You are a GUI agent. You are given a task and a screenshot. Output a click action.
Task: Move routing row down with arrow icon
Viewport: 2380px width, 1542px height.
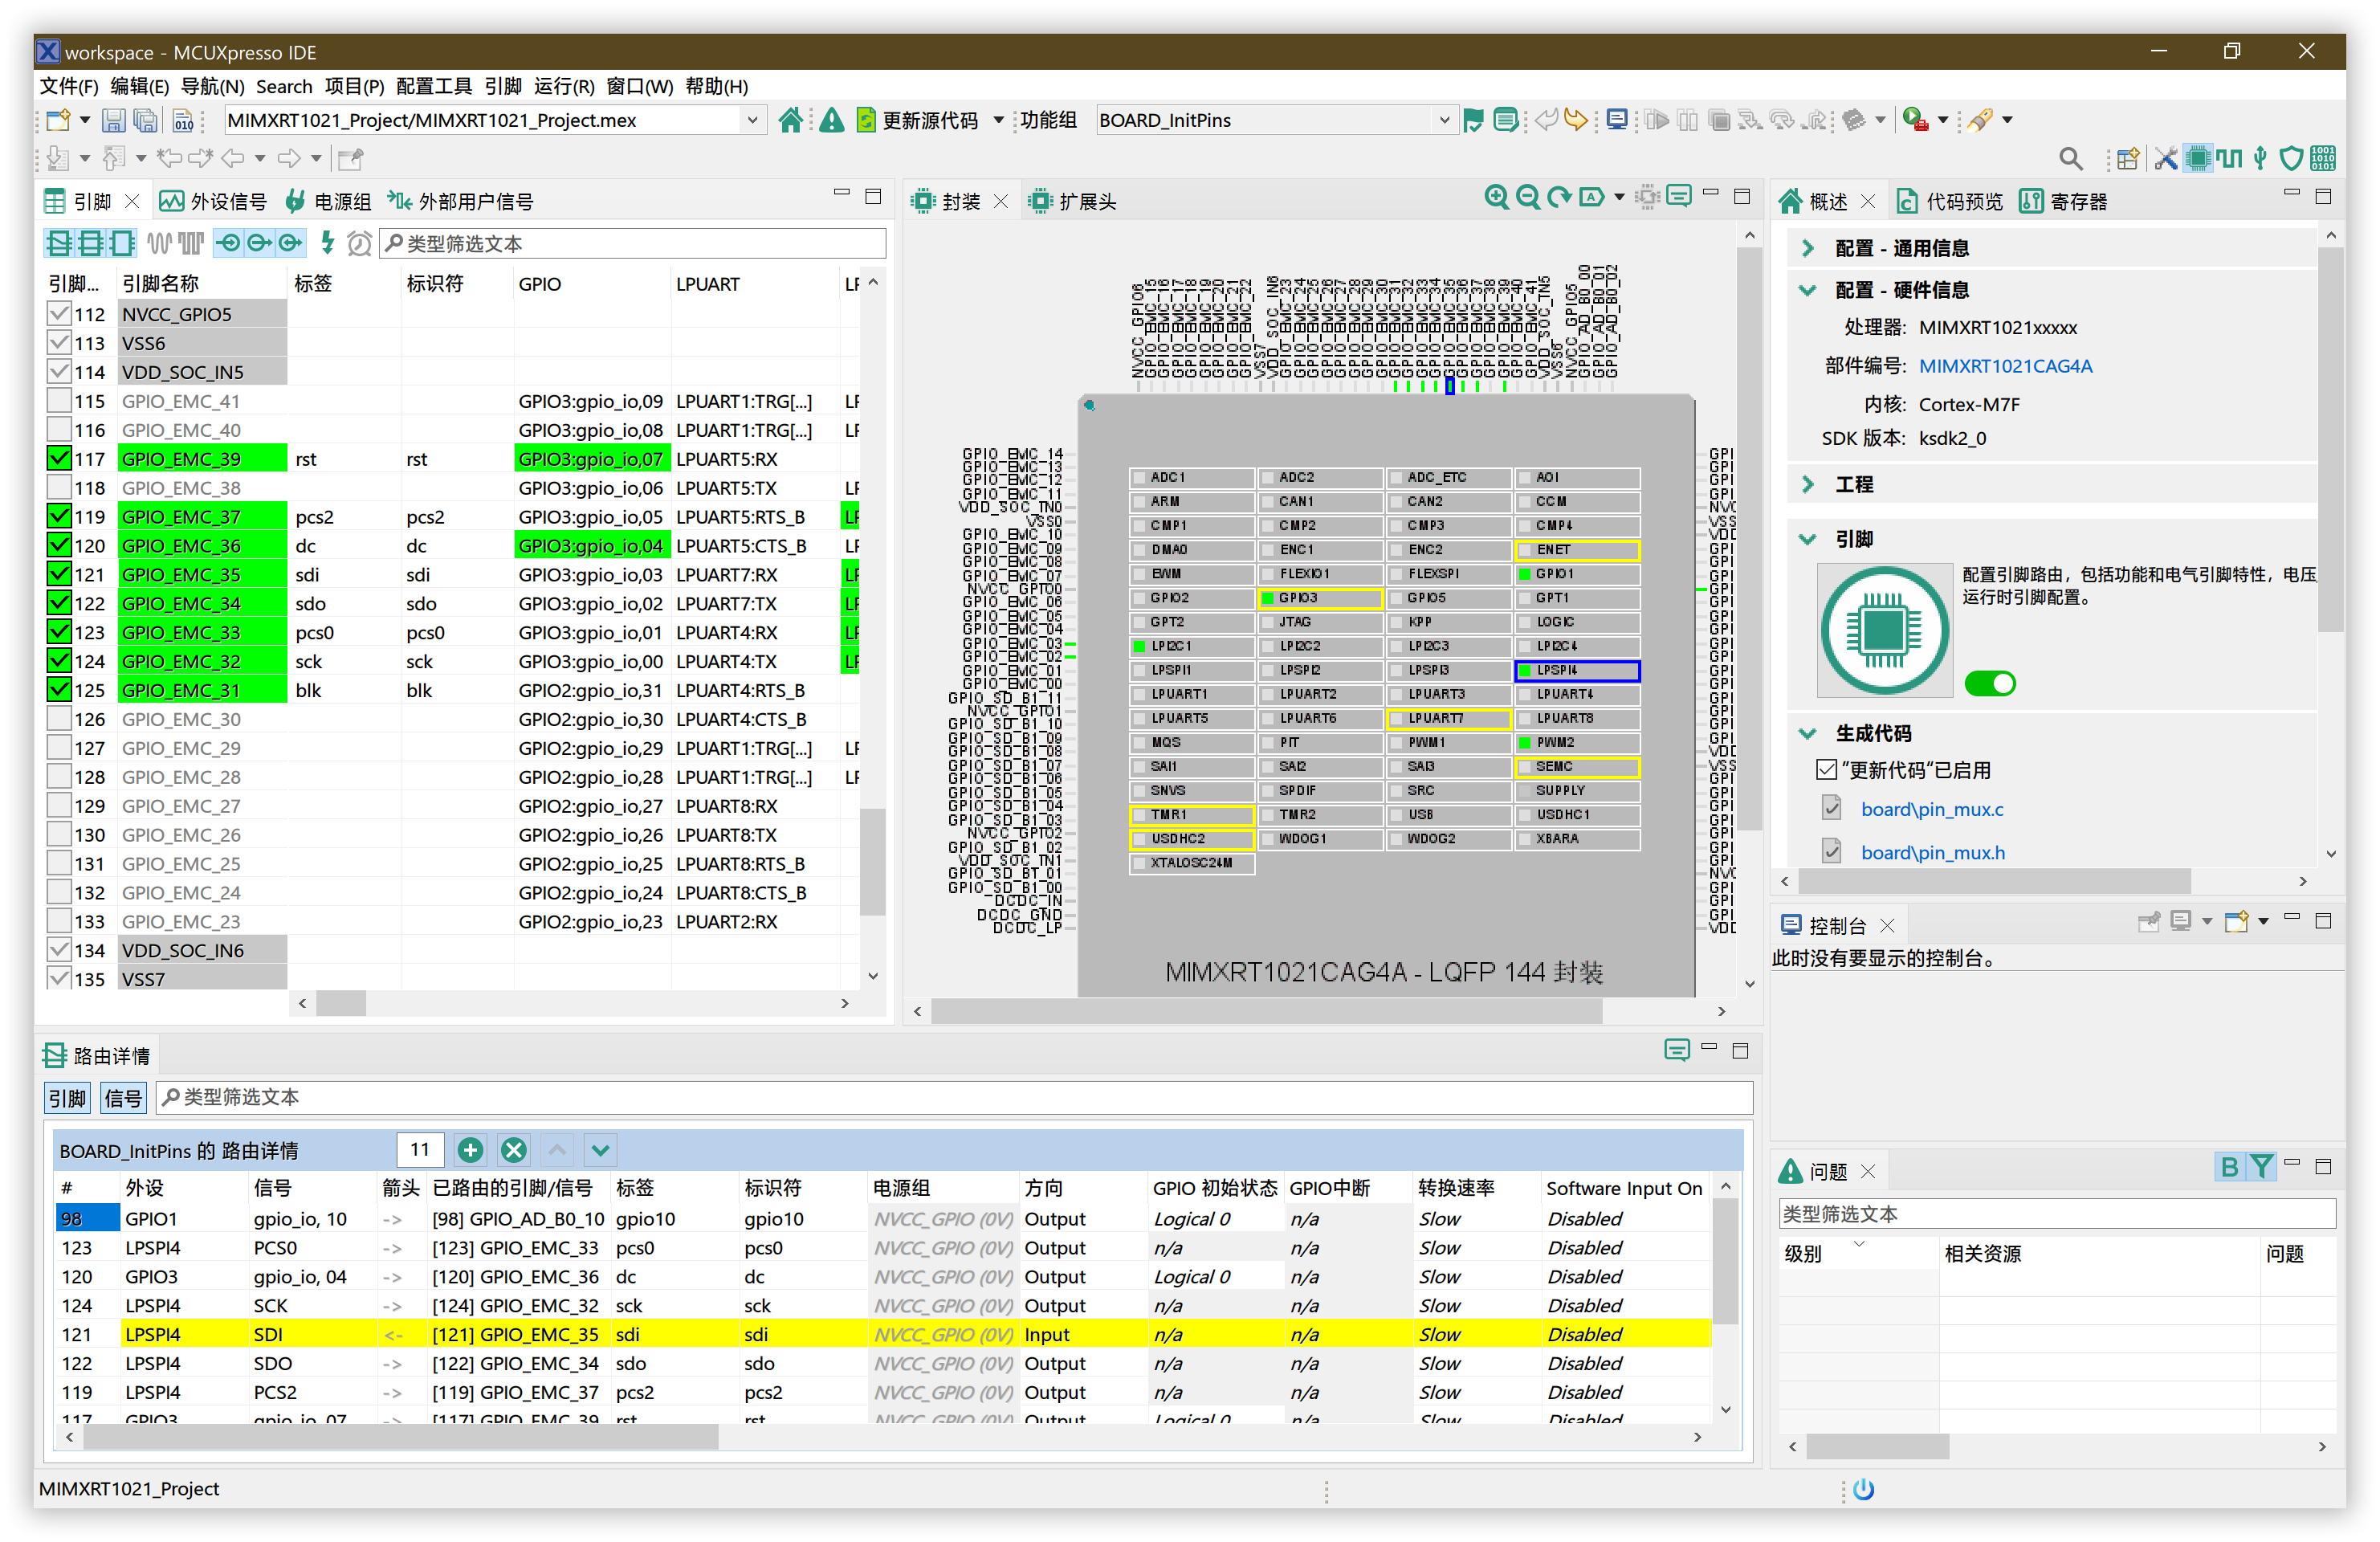pyautogui.click(x=600, y=1150)
